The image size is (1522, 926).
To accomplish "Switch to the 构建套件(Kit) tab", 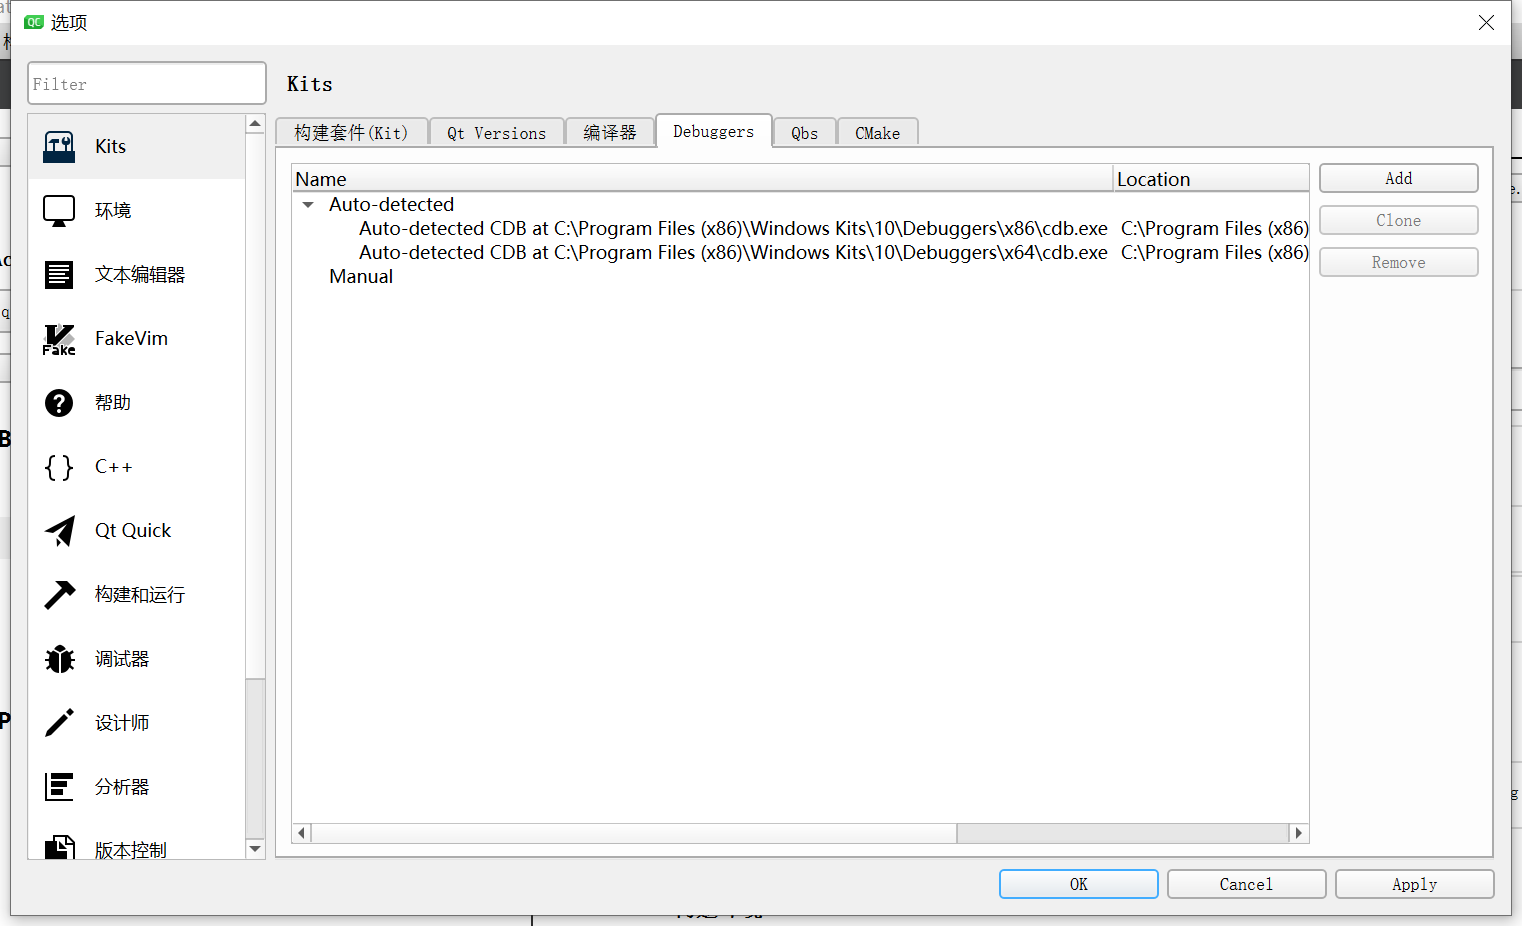I will tap(351, 133).
